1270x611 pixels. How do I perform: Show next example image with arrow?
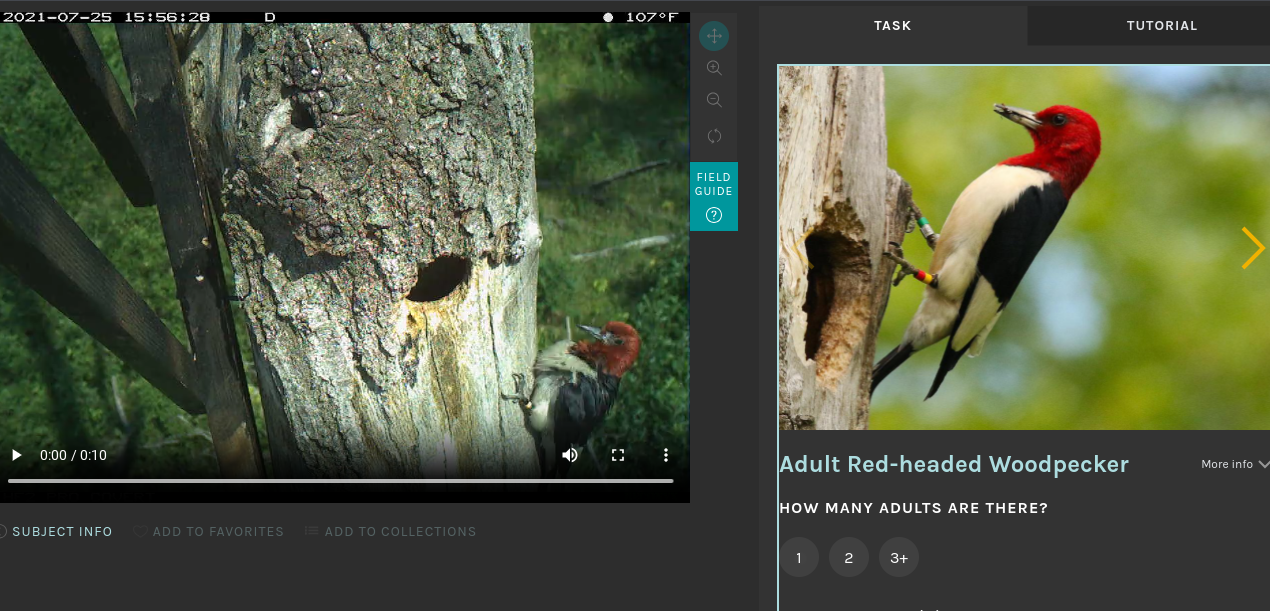[1252, 248]
